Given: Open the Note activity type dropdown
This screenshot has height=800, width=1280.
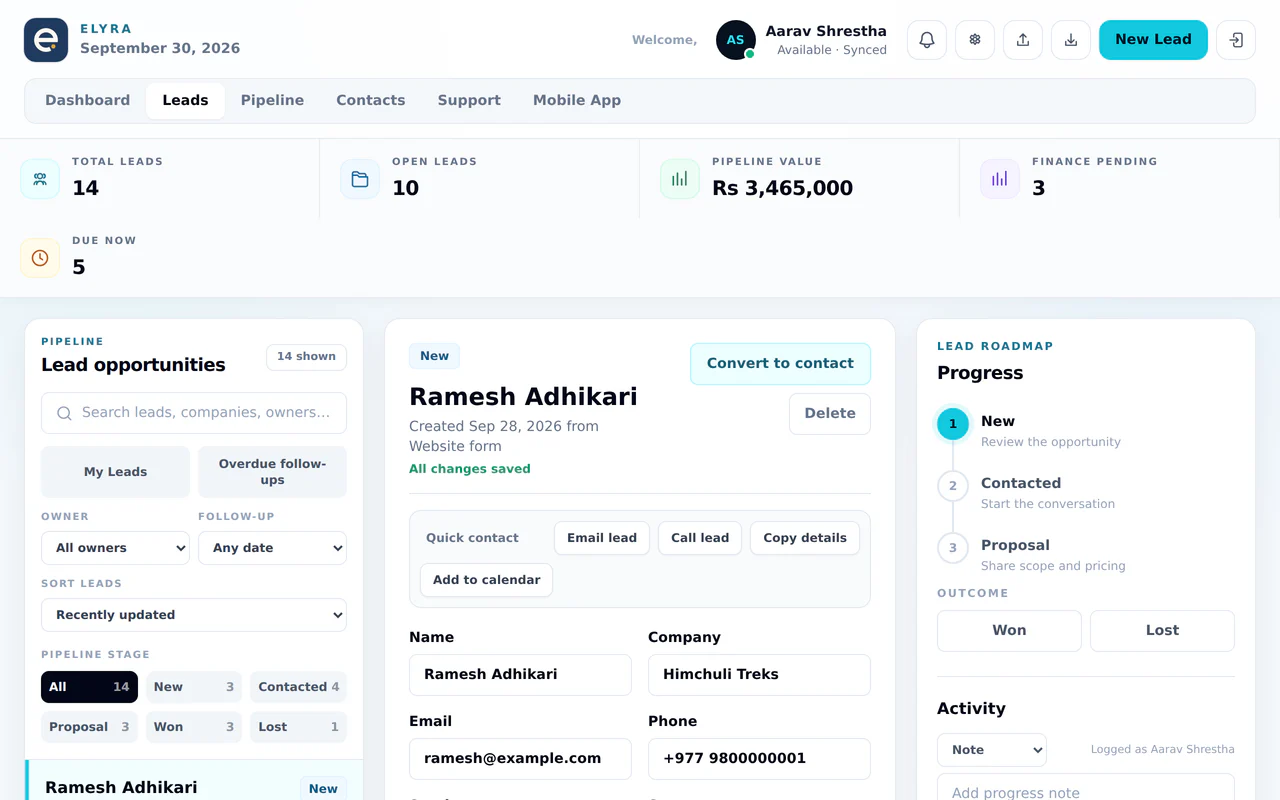Looking at the screenshot, I should 992,750.
